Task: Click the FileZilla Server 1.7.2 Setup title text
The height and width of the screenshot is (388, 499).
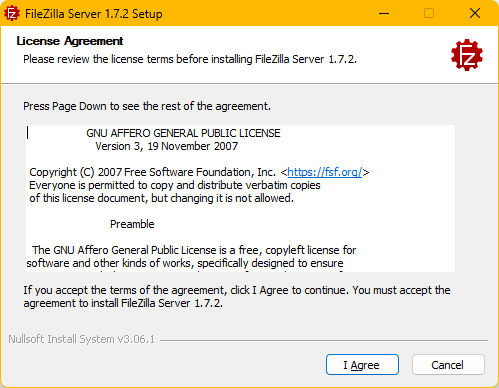Action: (94, 14)
